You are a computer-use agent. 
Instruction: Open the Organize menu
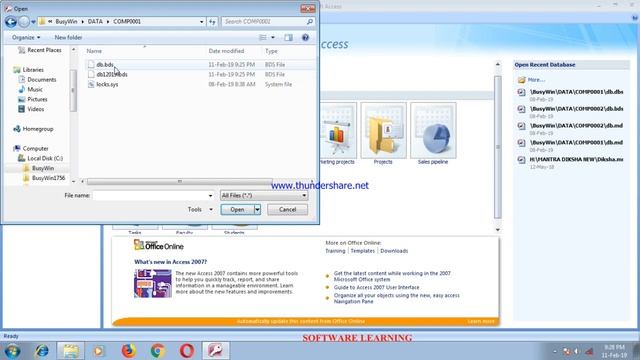[26, 38]
